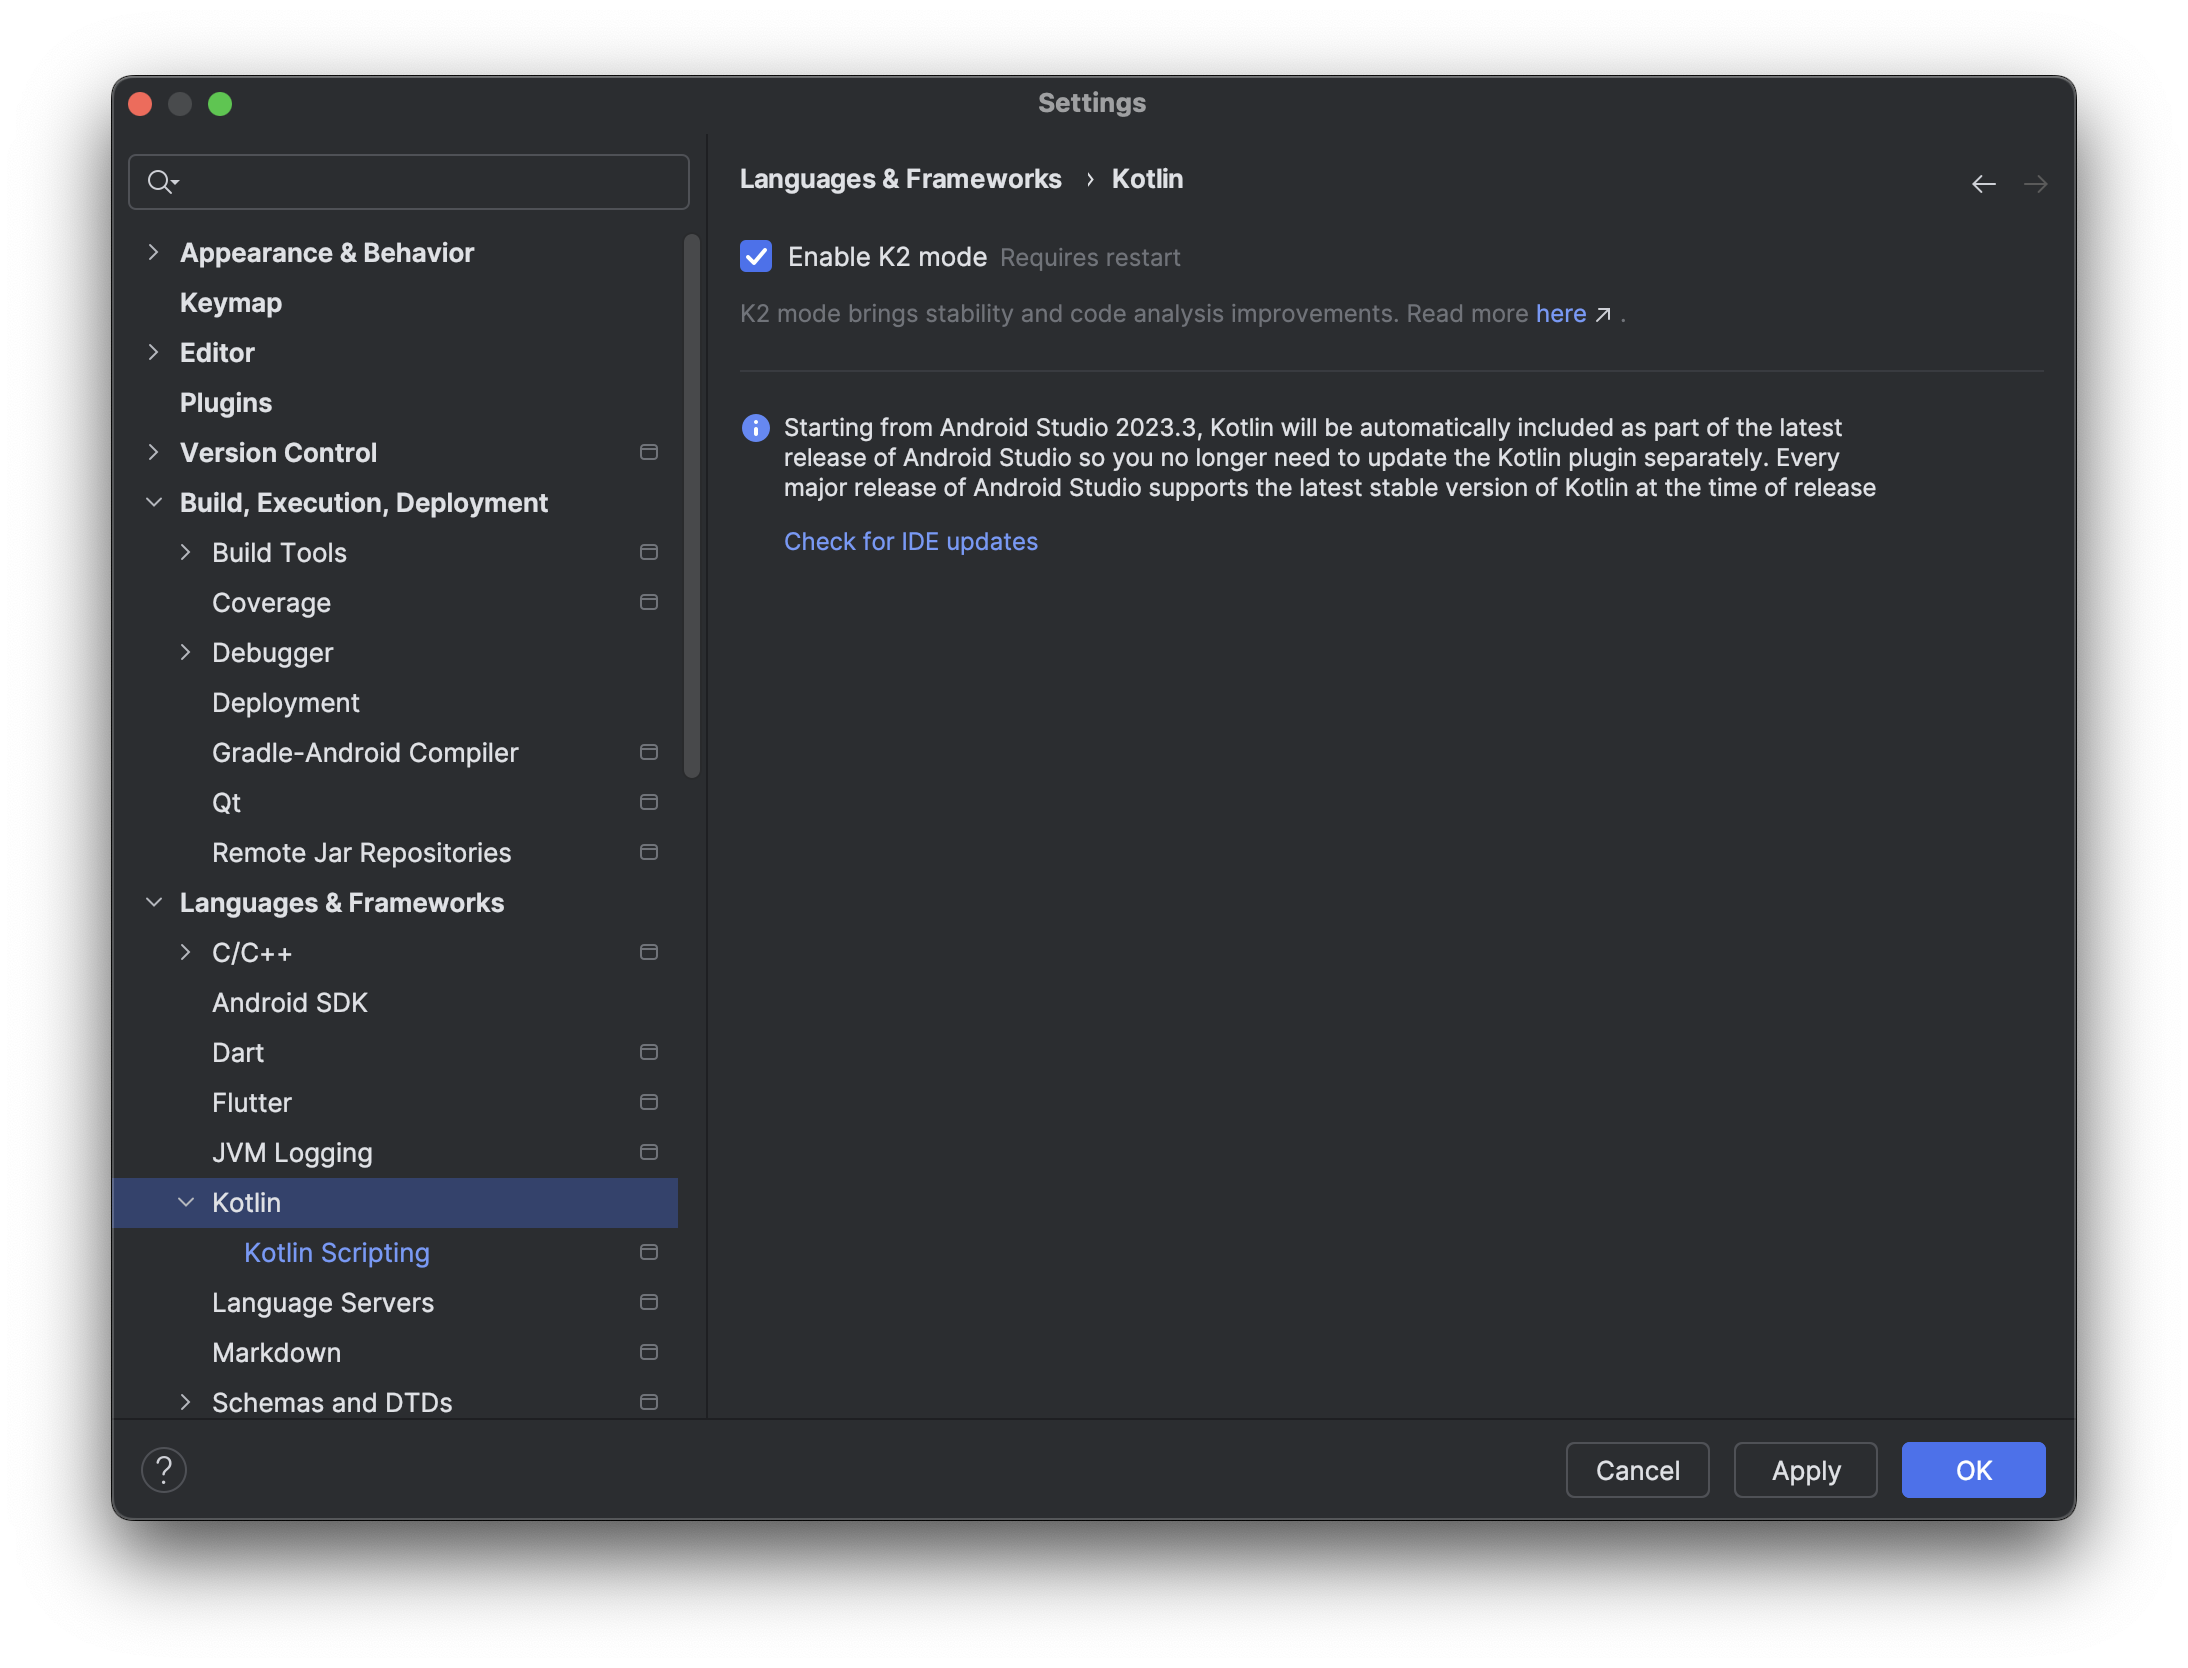Open the Plugins settings page

pos(226,402)
